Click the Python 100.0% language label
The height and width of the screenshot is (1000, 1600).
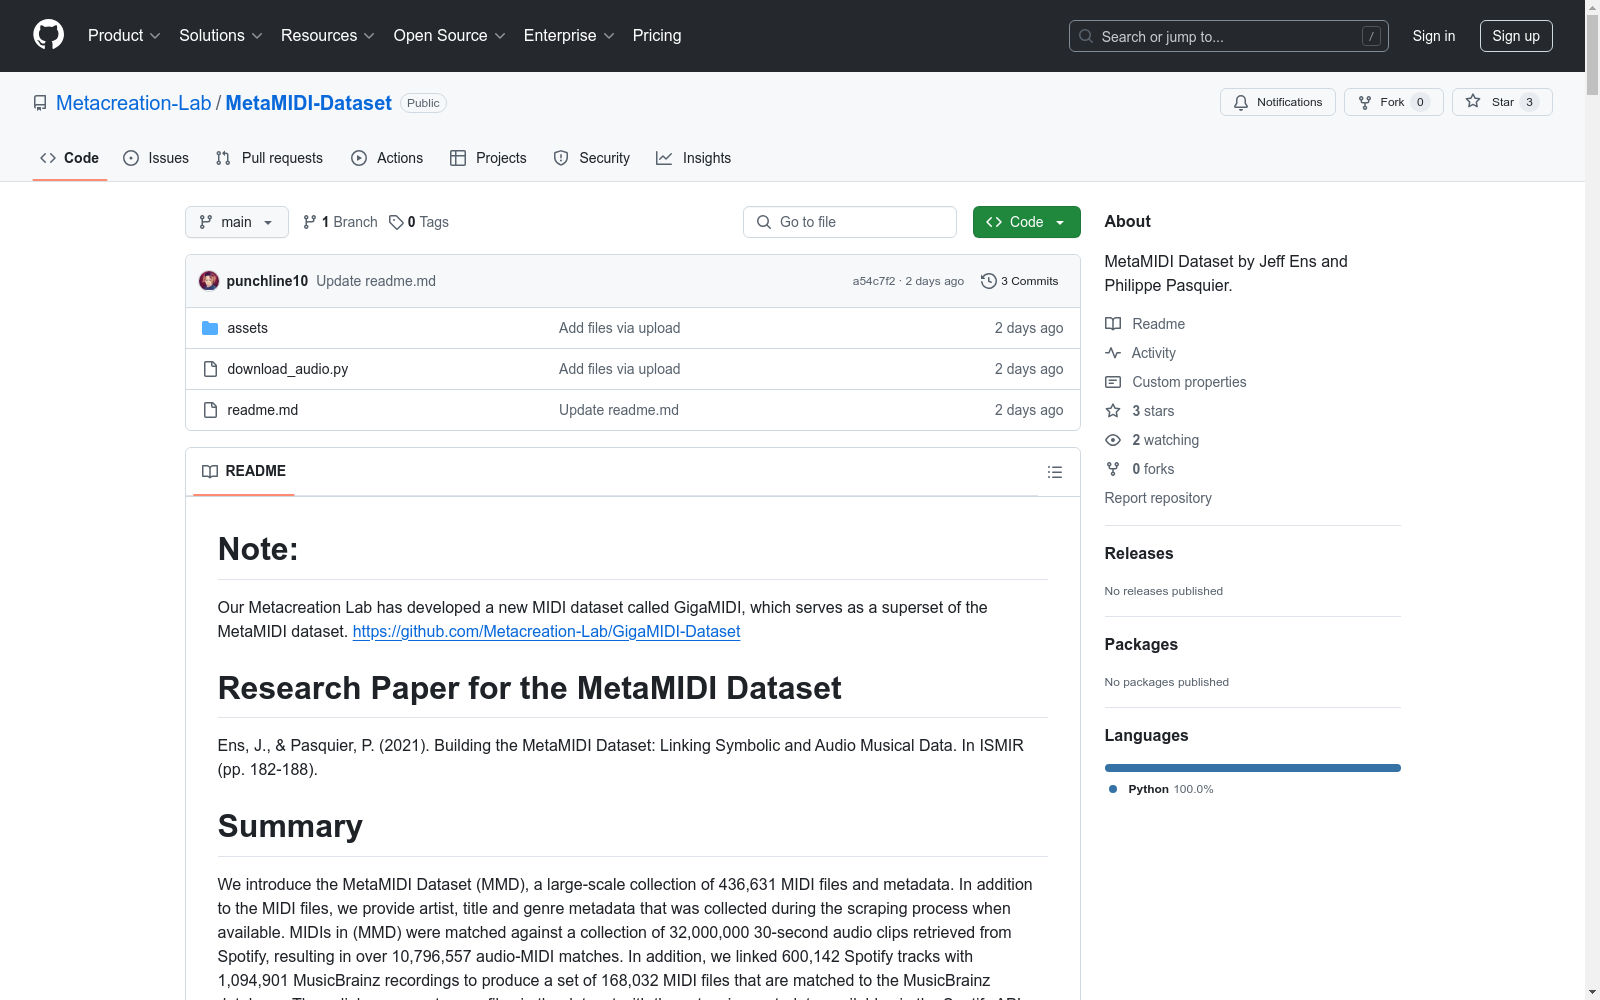[1161, 789]
